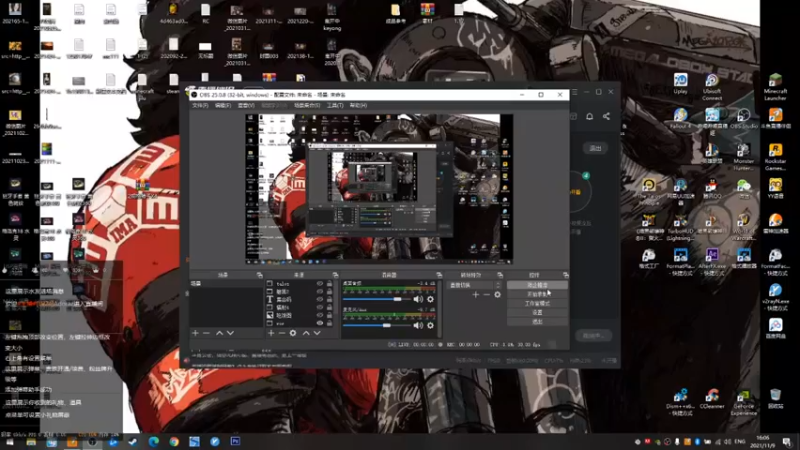Open the Scene Collection (S) menu
This screenshot has width=800, height=450.
click(x=307, y=106)
